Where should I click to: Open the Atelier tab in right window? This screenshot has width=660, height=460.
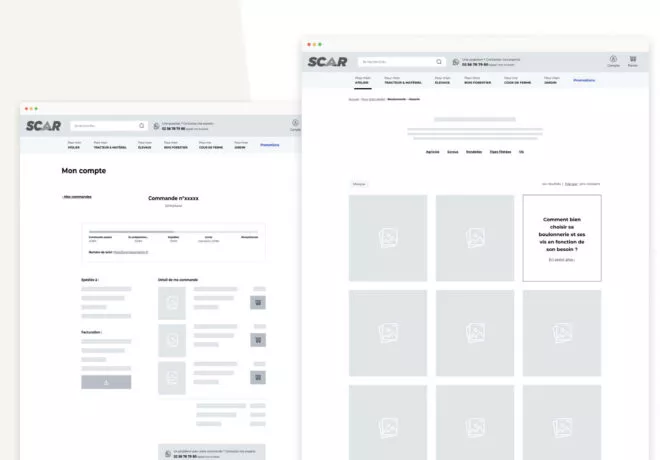[362, 80]
